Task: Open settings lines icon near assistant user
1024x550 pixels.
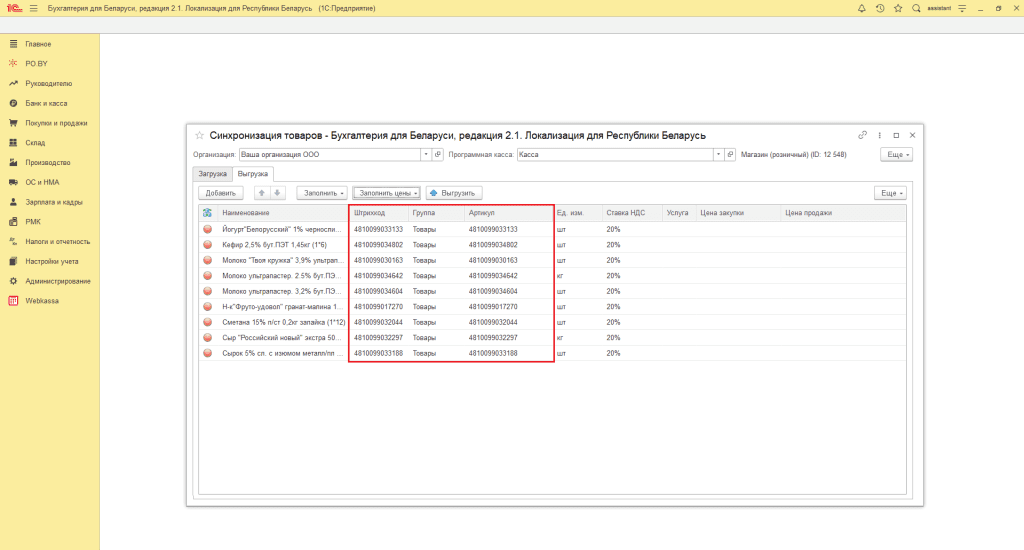Action: (962, 8)
